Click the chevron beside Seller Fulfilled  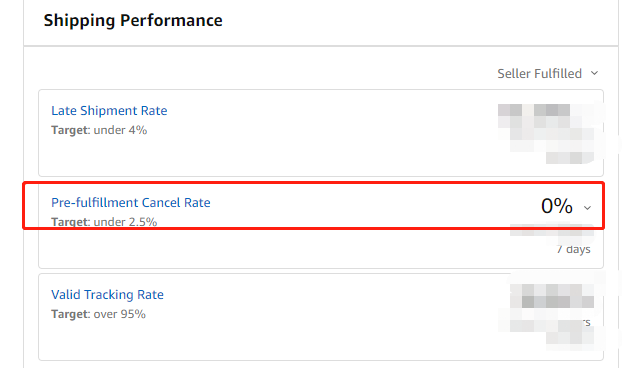[594, 73]
